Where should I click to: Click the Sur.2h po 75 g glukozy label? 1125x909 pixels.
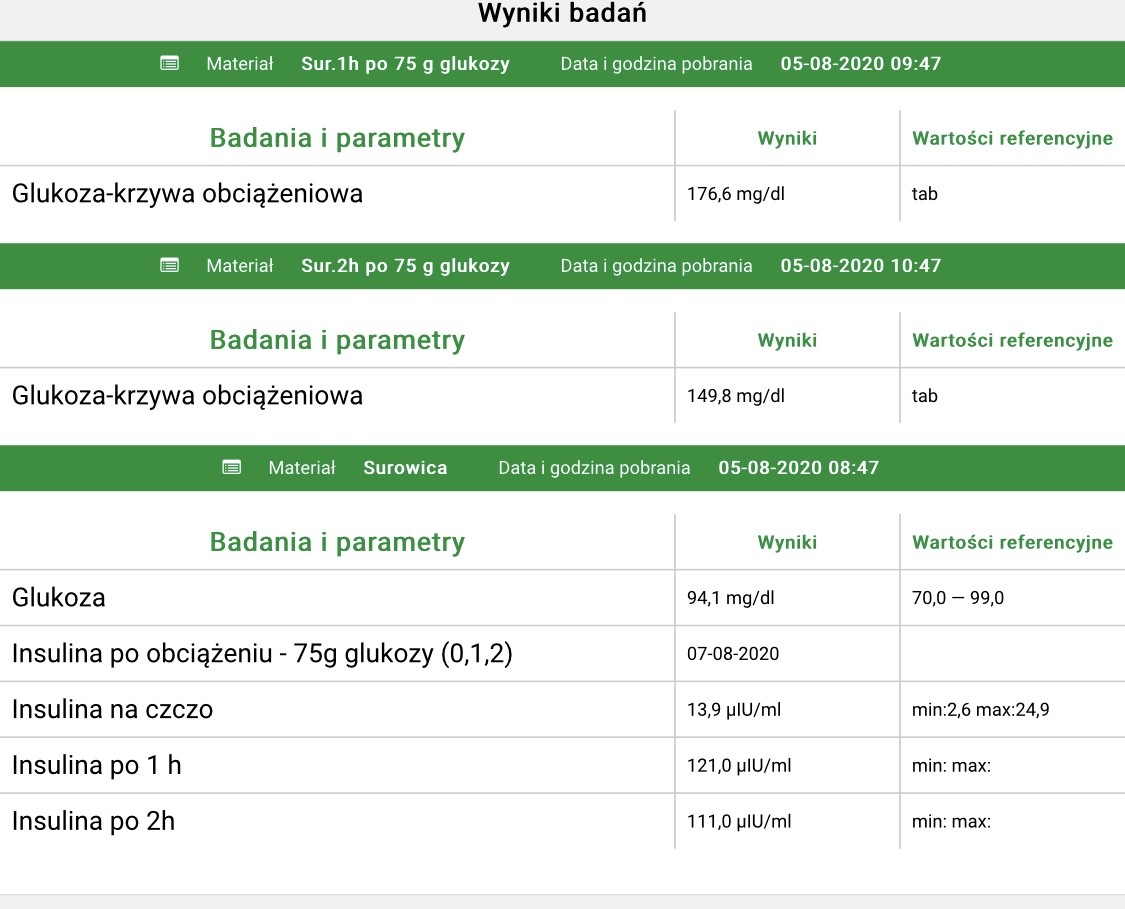405,266
